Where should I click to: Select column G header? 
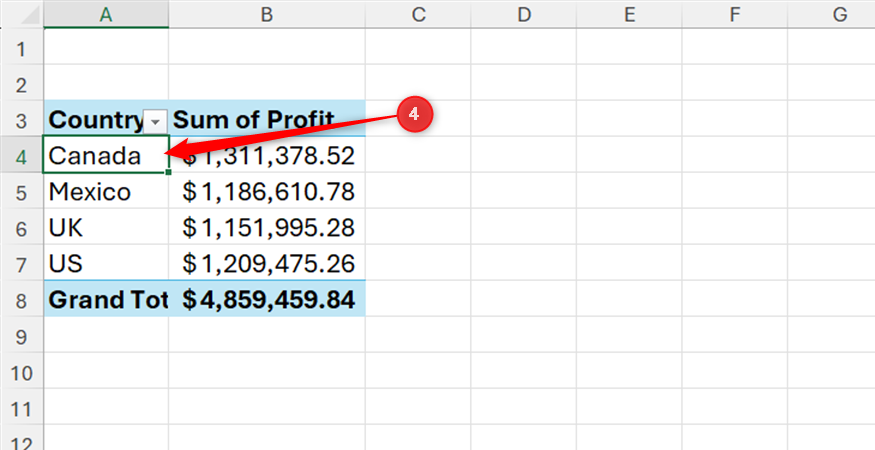(x=831, y=14)
